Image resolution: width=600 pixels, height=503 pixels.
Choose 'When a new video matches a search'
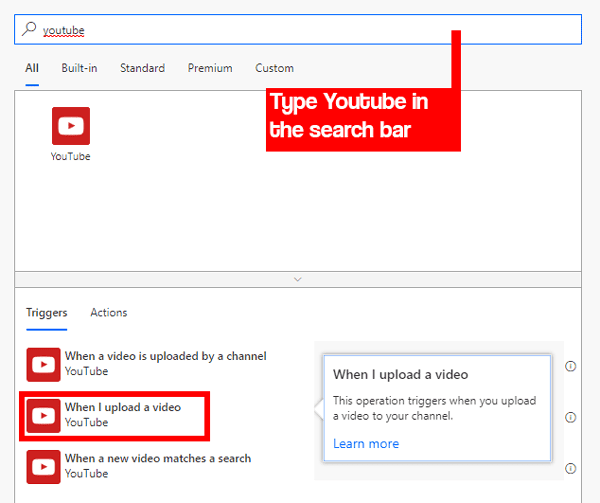pos(158,458)
